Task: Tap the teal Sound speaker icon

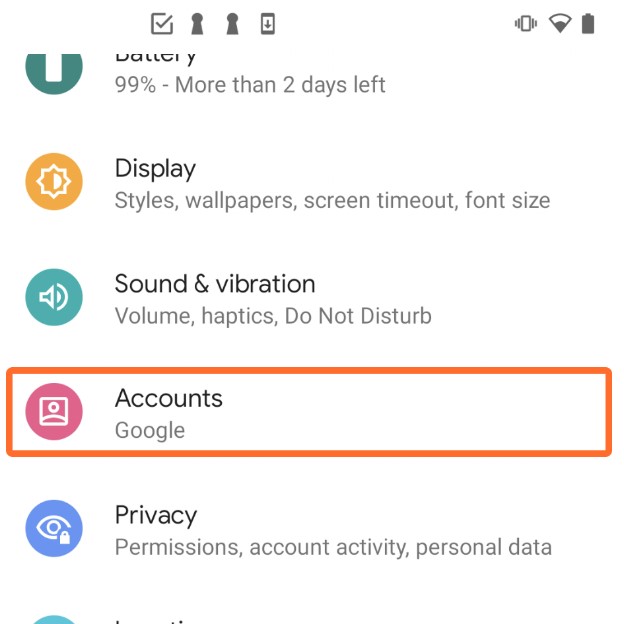Action: [54, 297]
